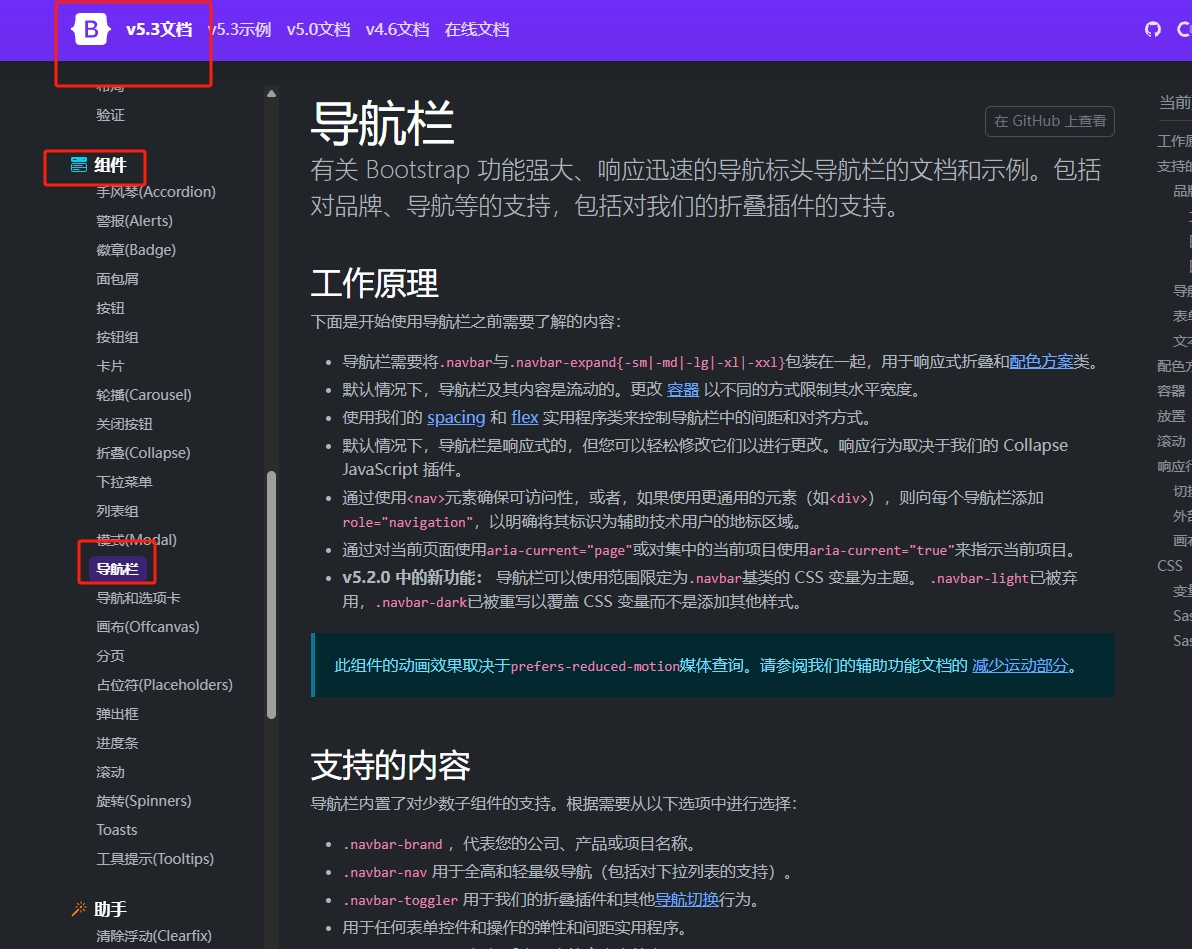Open the v4.6文档 menu item
1192x949 pixels.
click(x=397, y=30)
